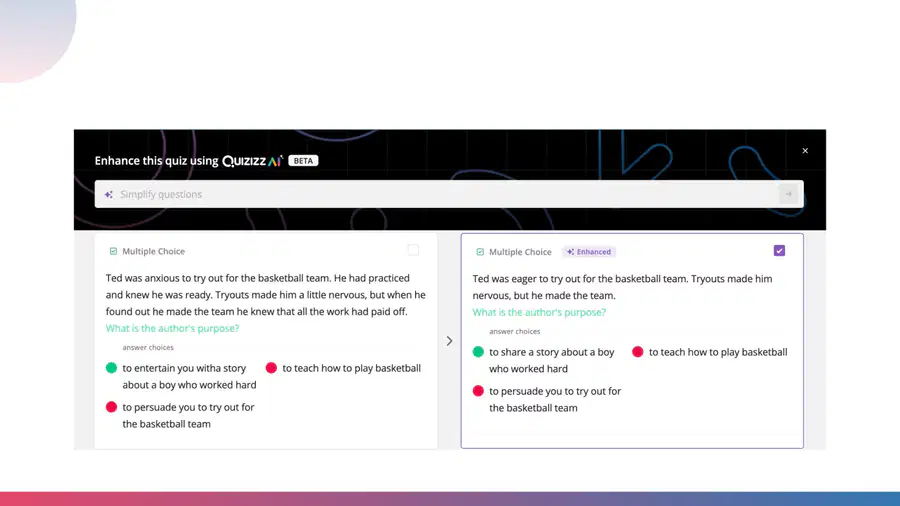Click 'Enhance this quiz using' heading
The height and width of the screenshot is (506, 900).
point(156,161)
